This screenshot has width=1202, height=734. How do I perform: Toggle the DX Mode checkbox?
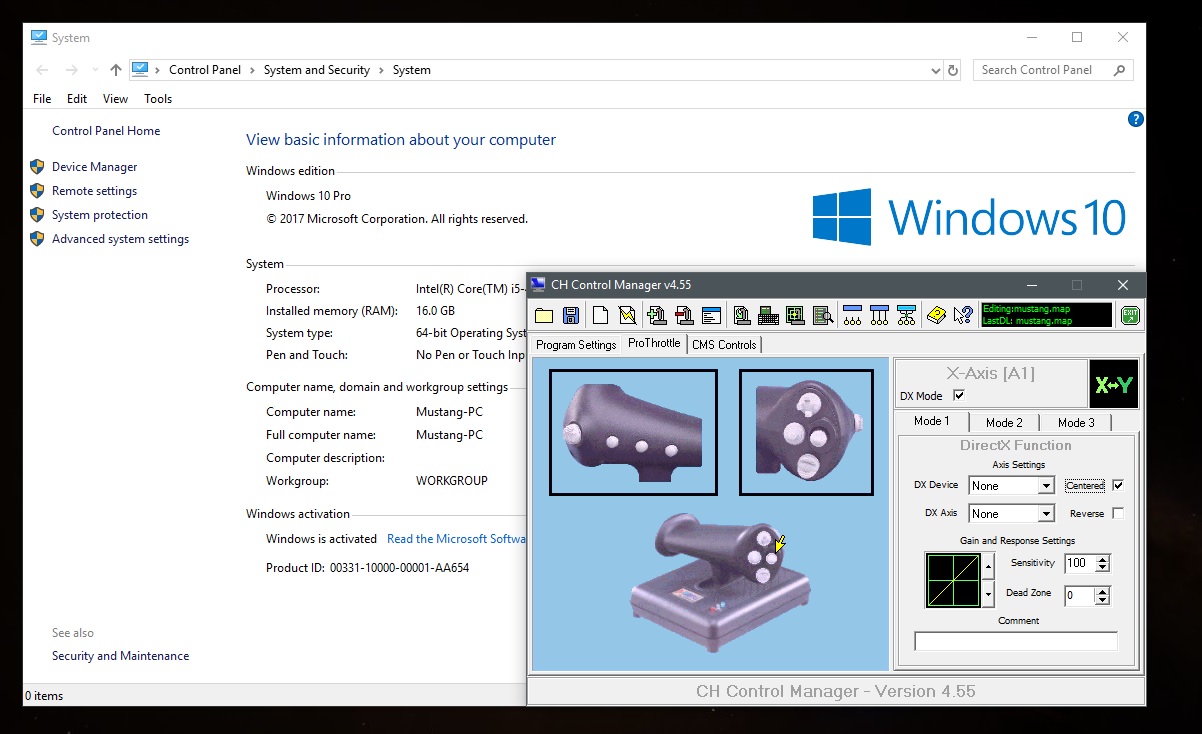[x=959, y=396]
